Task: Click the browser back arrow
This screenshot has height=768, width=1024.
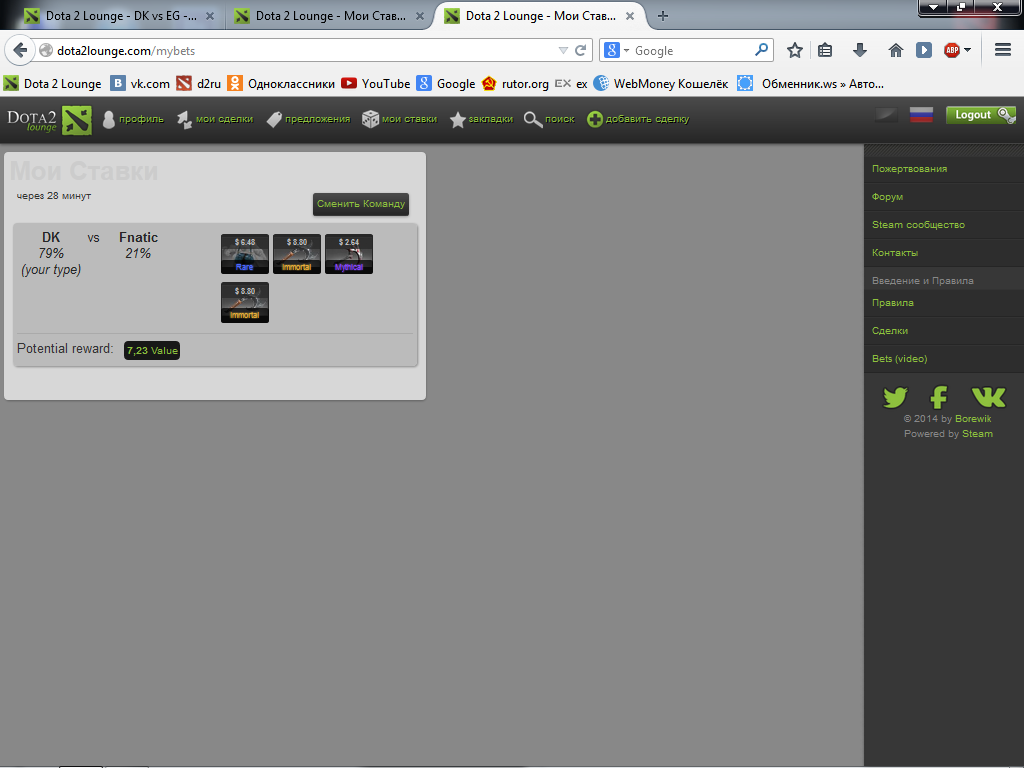Action: [20, 50]
